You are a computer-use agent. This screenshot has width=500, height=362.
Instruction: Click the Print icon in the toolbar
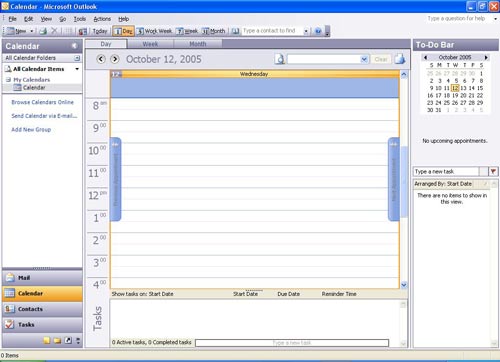pos(43,31)
